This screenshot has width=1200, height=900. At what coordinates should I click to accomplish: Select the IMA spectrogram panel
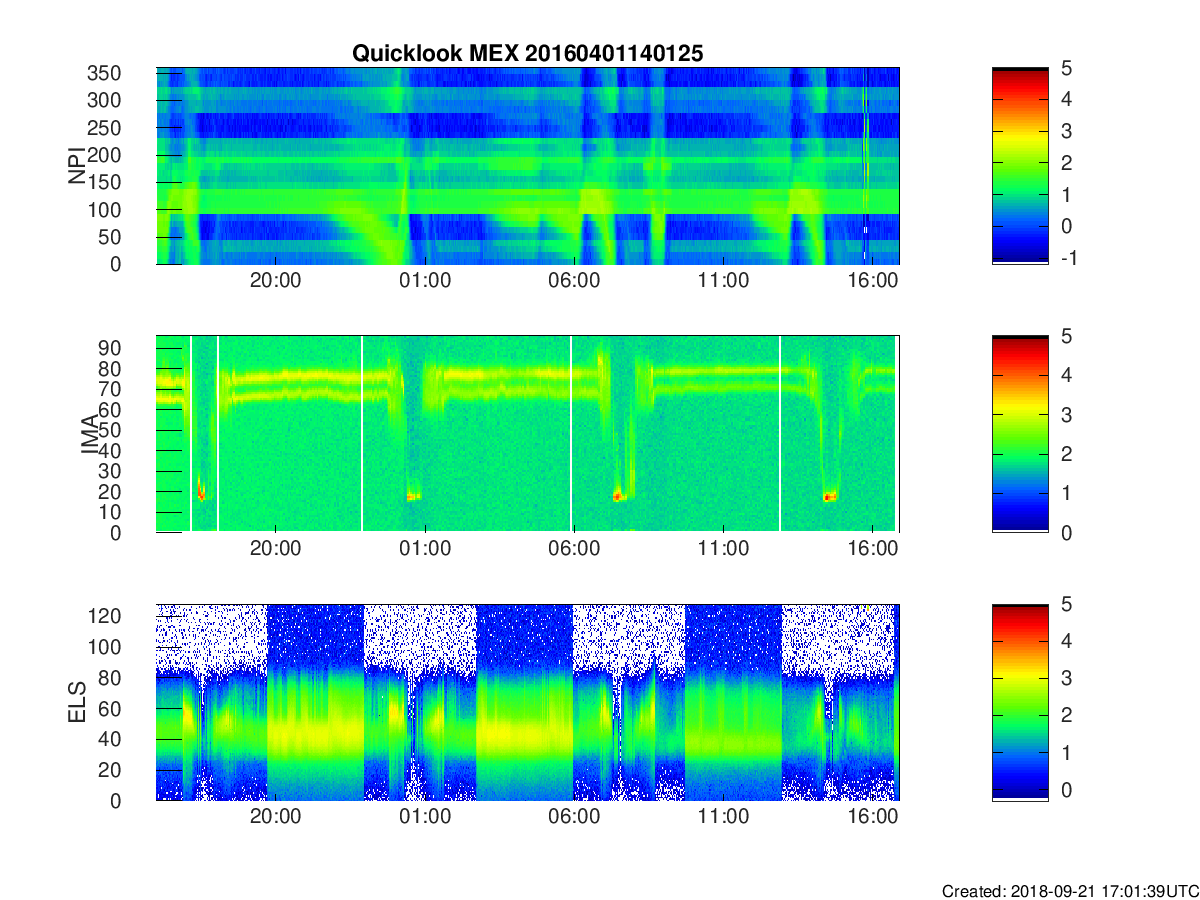click(x=527, y=434)
